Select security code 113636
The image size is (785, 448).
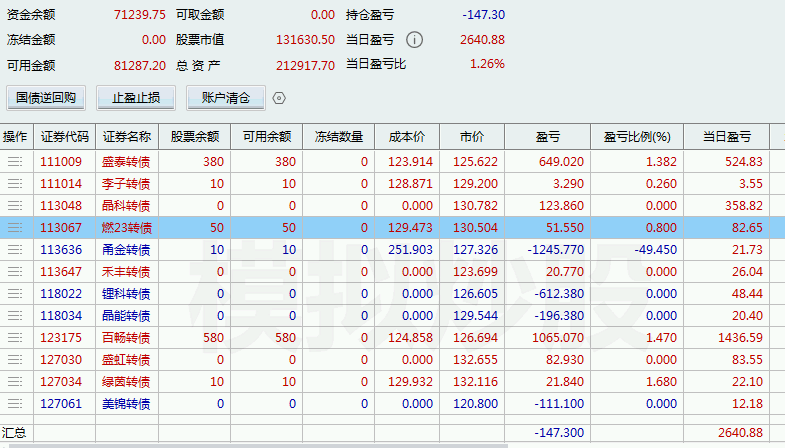pyautogui.click(x=61, y=250)
